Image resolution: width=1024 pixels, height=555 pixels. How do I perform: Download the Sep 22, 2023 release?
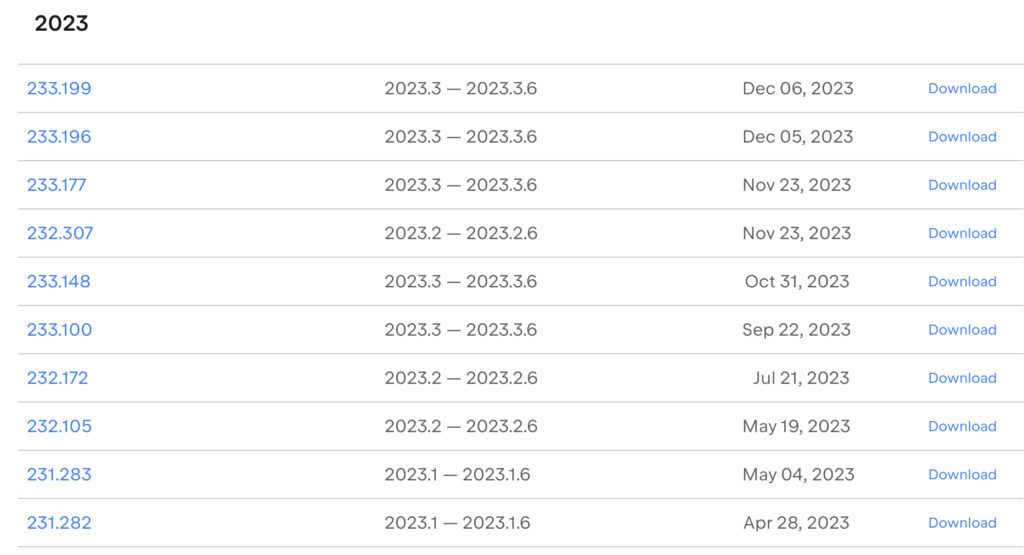point(962,330)
